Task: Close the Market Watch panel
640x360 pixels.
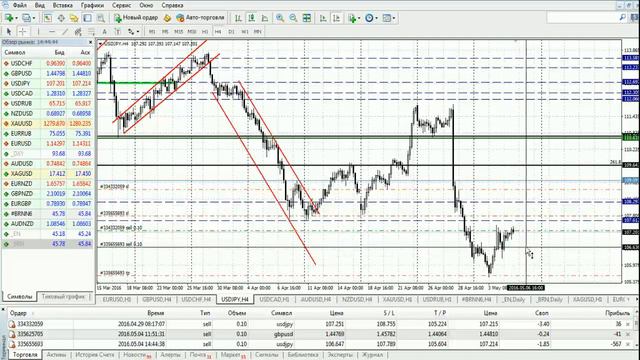Action: point(90,42)
